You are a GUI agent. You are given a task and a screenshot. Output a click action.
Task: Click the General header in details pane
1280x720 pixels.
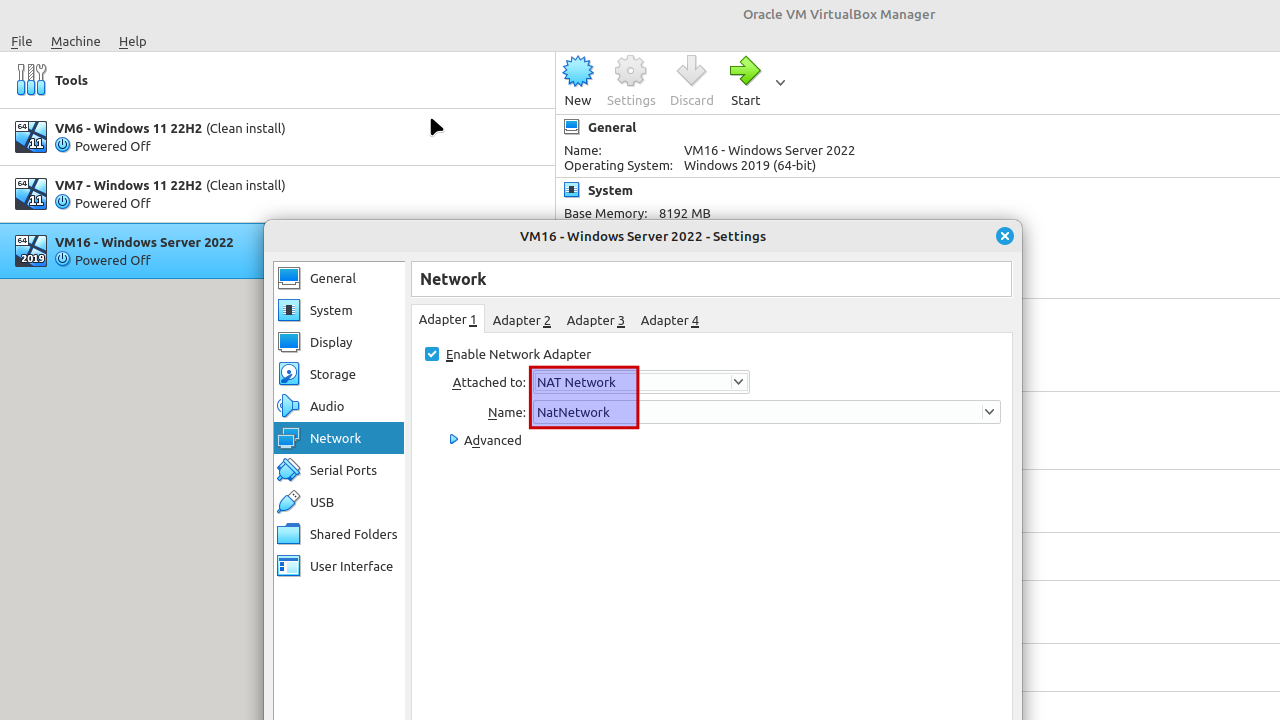(x=612, y=127)
